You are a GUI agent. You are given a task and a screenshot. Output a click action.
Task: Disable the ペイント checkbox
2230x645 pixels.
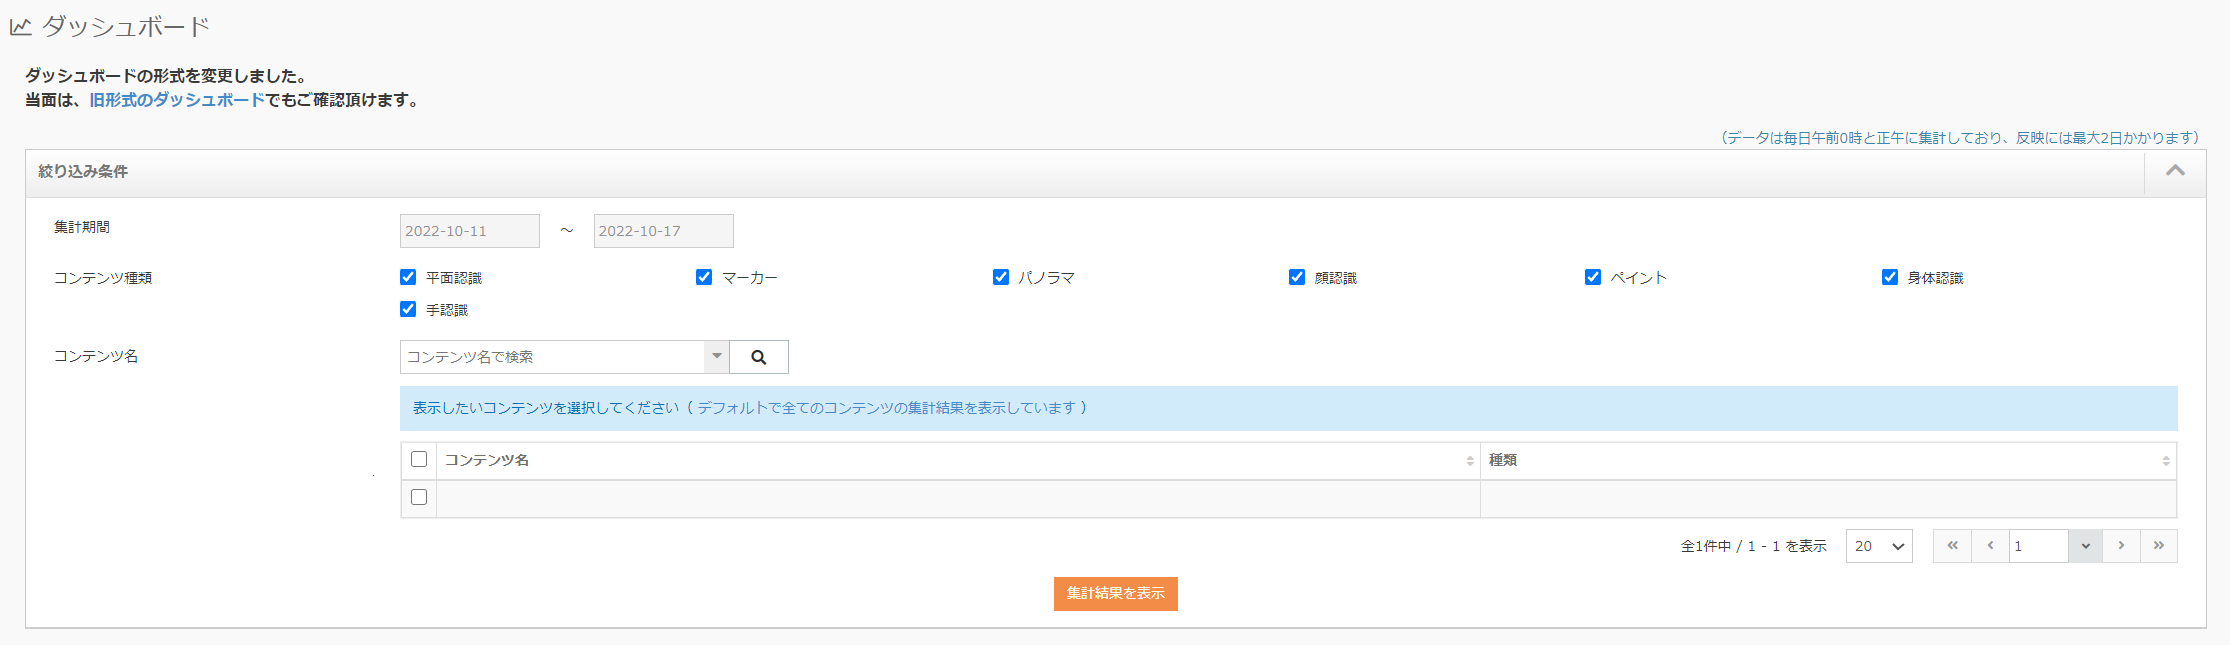click(x=1593, y=277)
